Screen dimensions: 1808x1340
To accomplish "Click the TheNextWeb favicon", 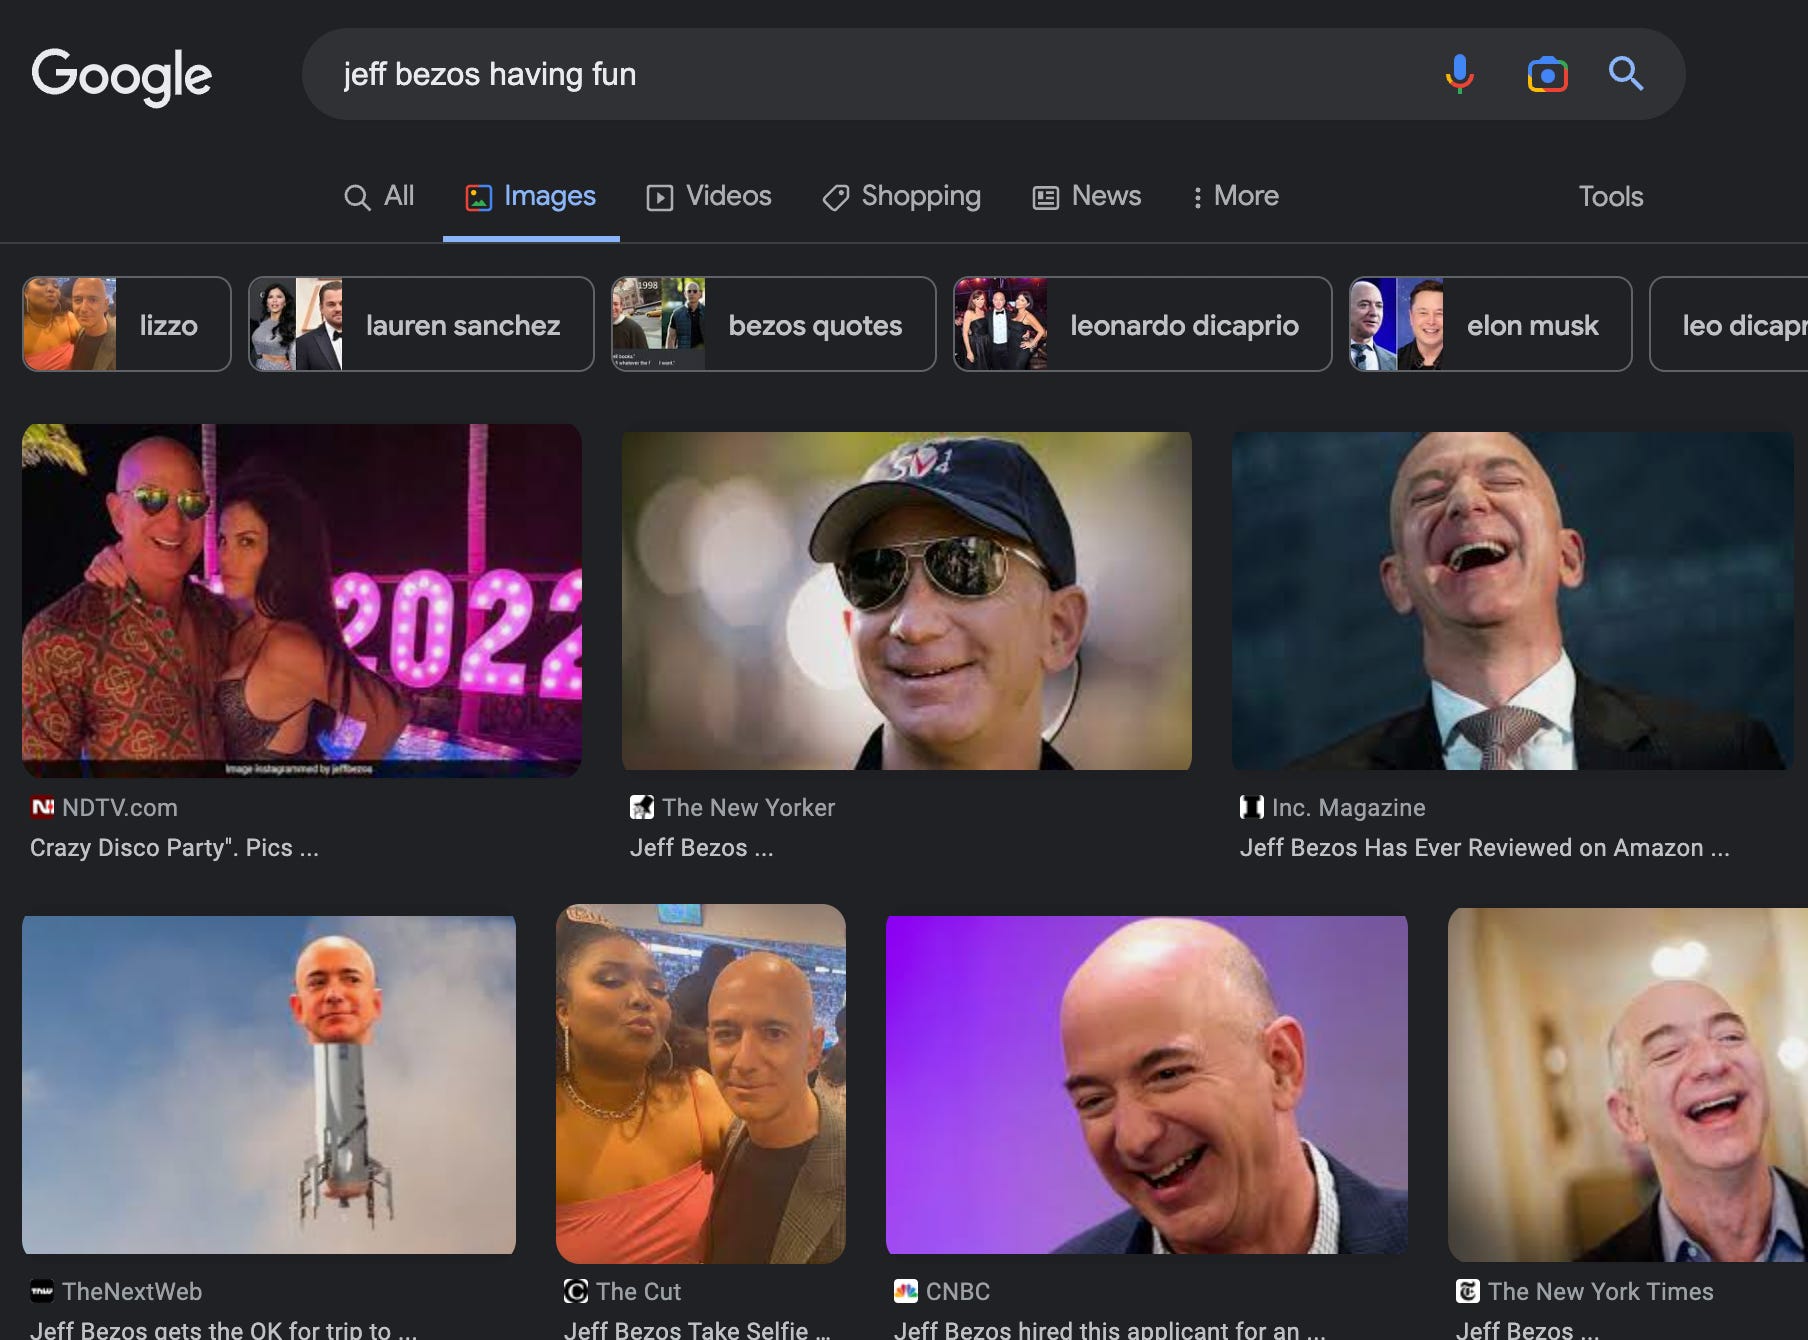I will point(42,1291).
